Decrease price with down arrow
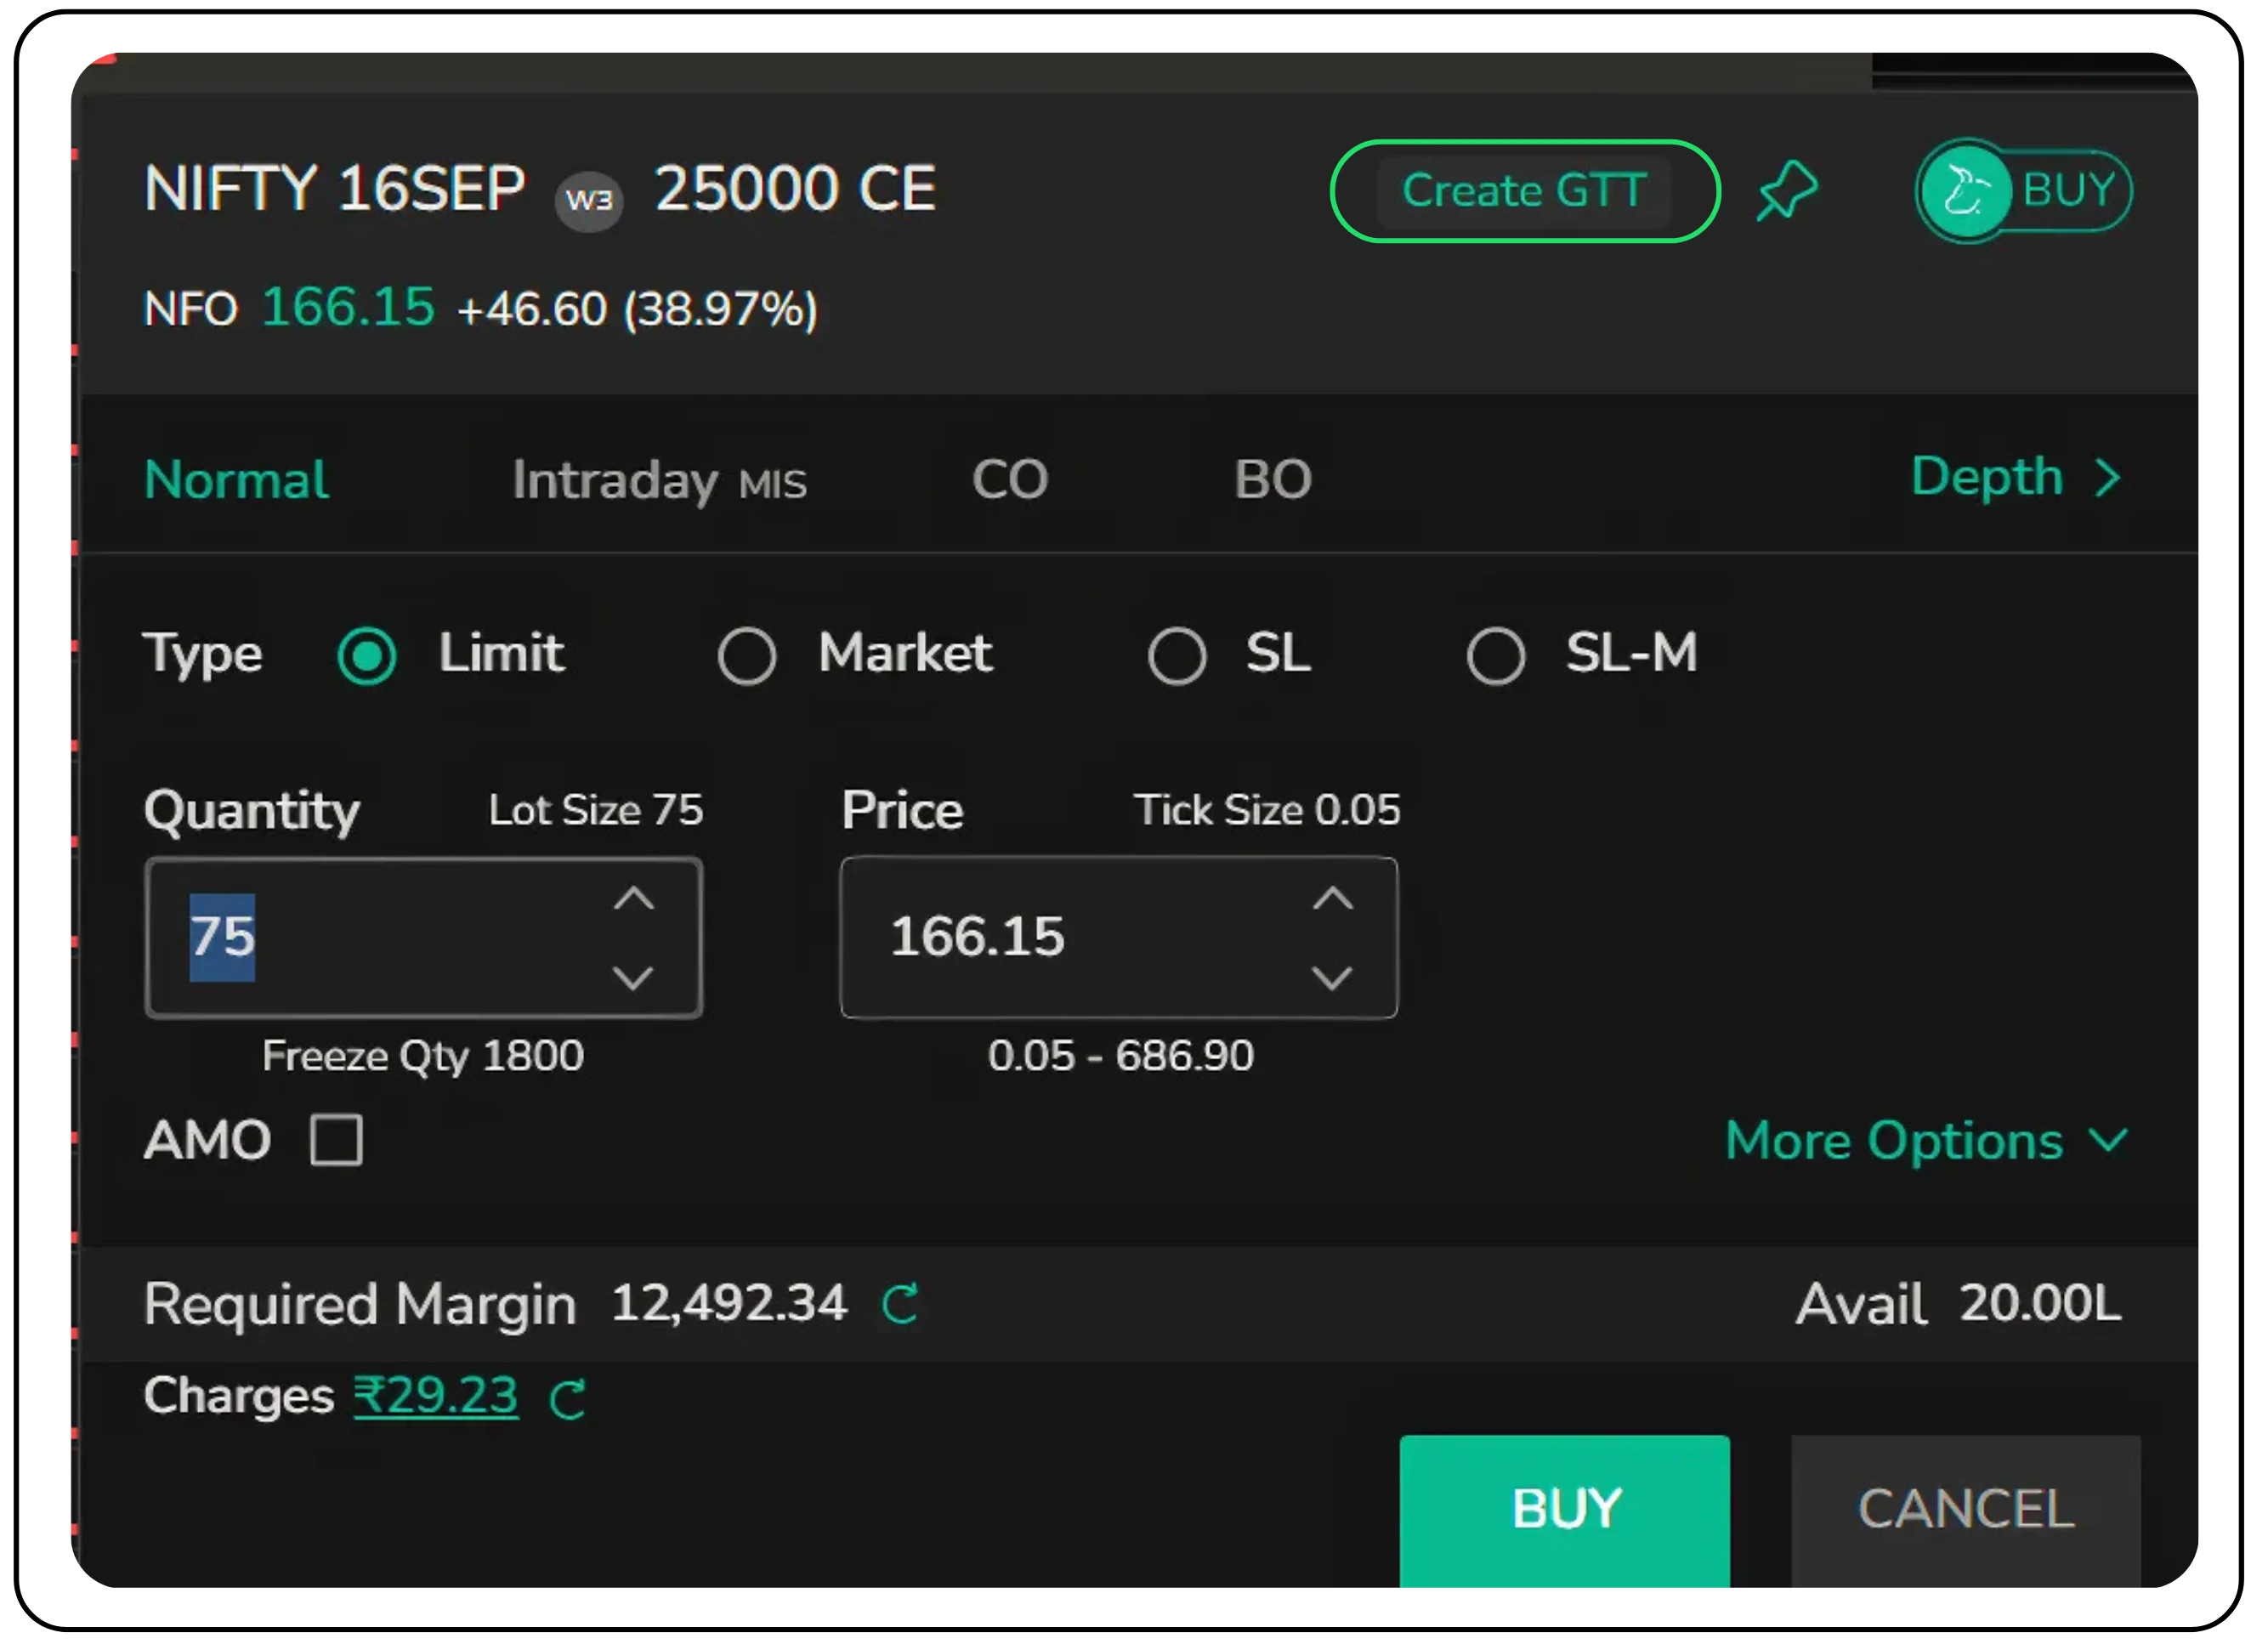2268x1644 pixels. [1332, 977]
